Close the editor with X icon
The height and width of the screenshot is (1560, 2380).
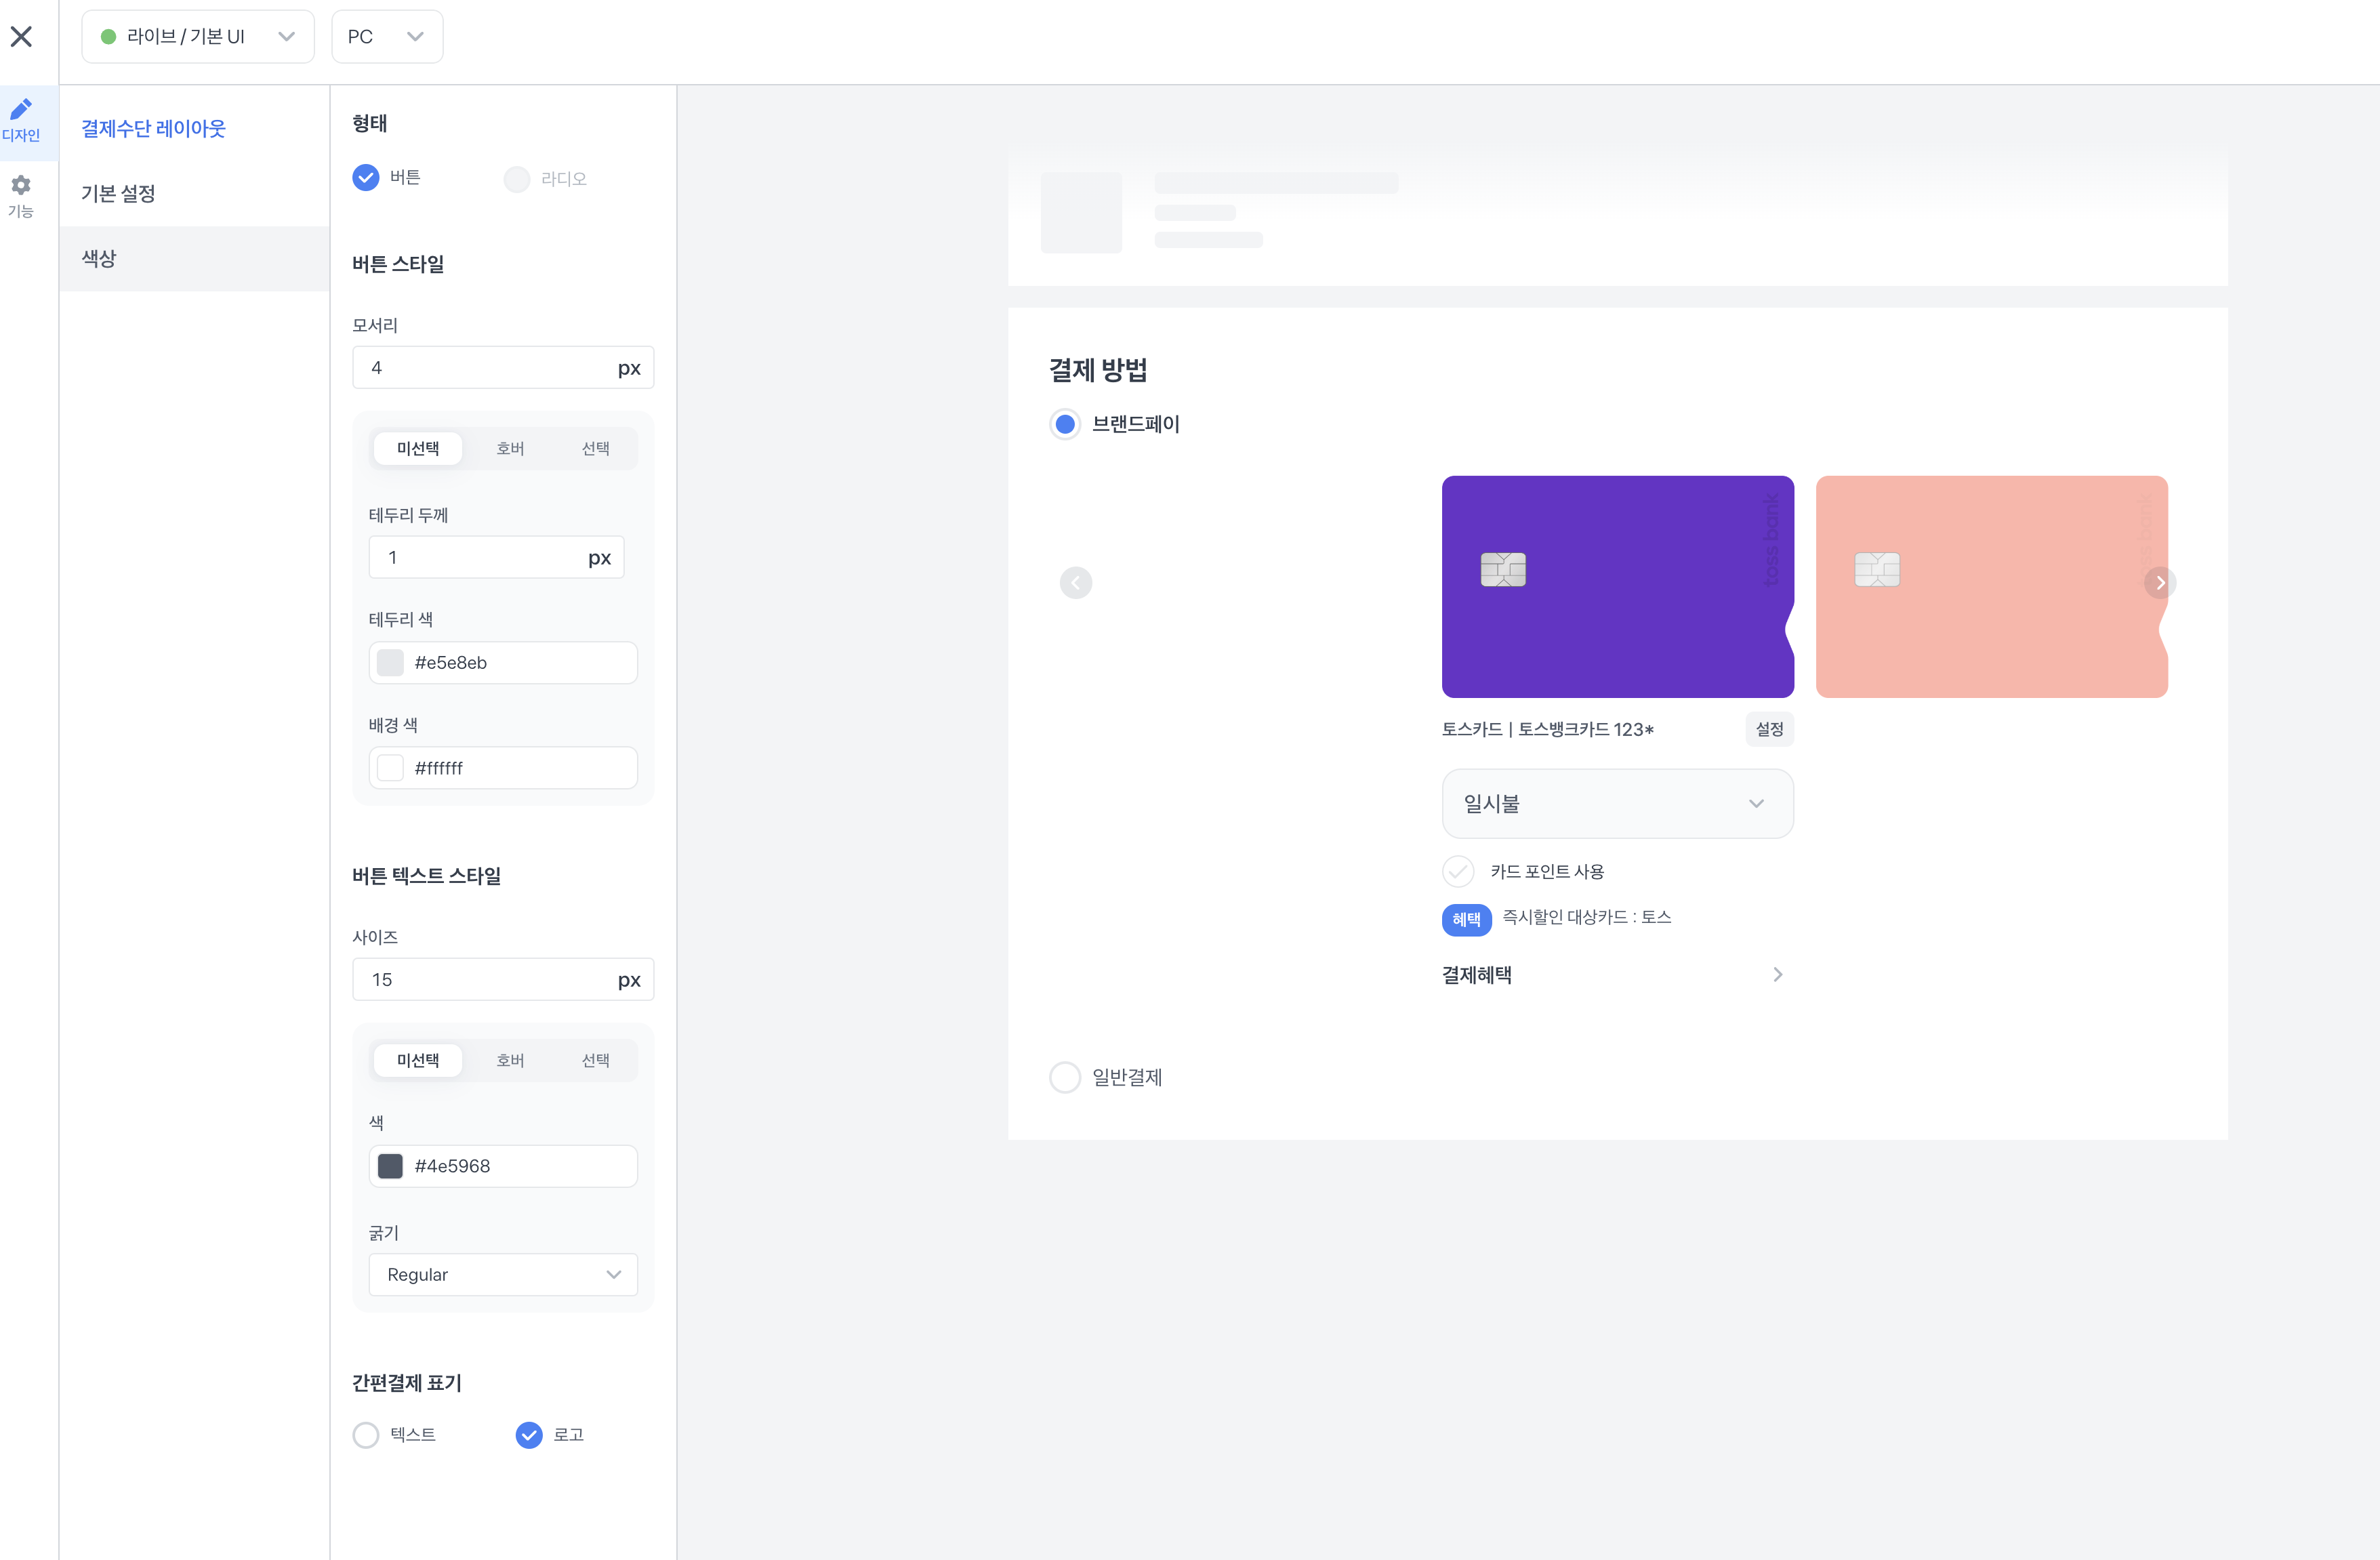(21, 37)
